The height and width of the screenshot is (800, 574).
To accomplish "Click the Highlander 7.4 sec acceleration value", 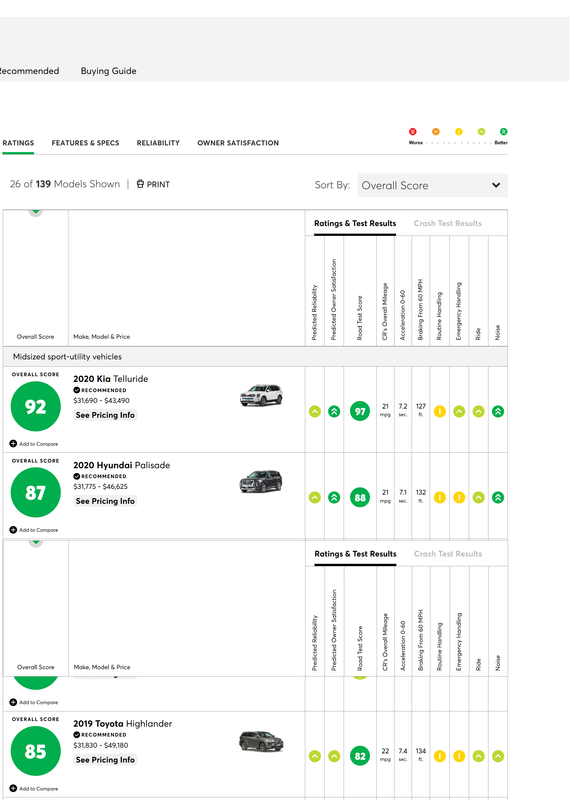I will coord(403,755).
